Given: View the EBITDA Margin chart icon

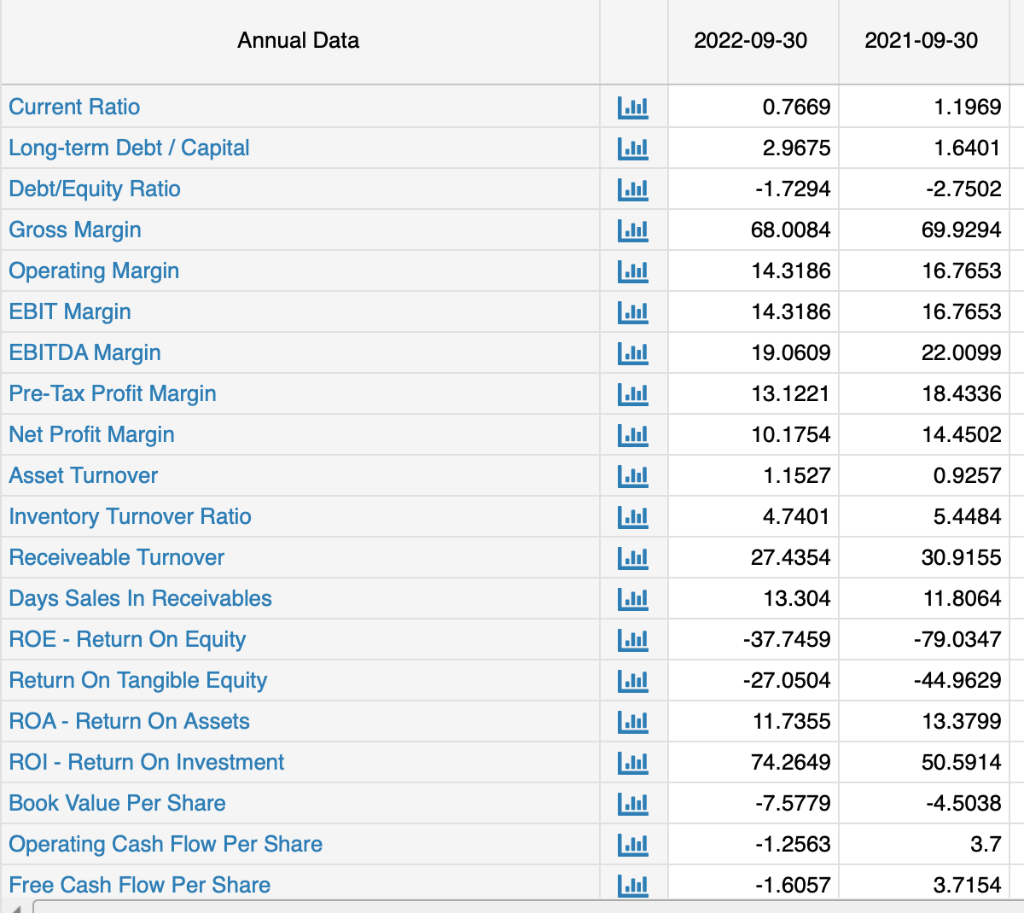Looking at the screenshot, I should point(633,352).
